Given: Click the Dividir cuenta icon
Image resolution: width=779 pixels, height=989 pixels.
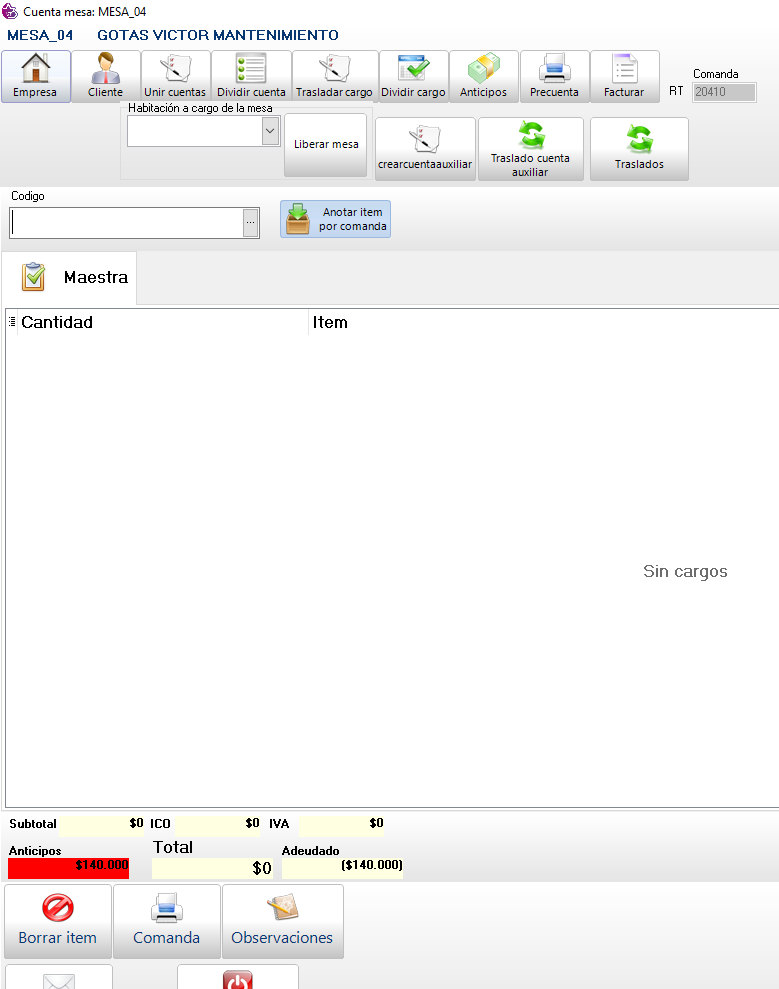Looking at the screenshot, I should 251,69.
